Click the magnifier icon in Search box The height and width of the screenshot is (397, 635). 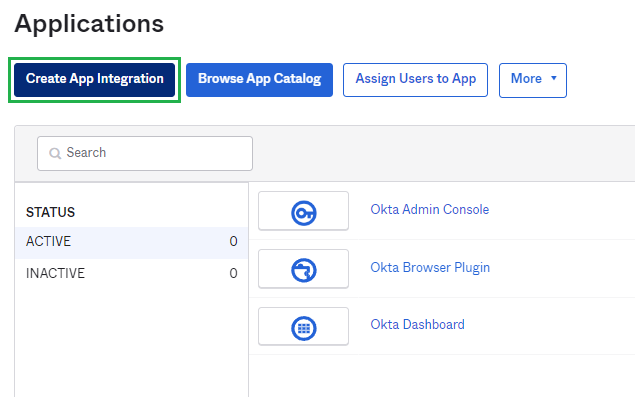tap(55, 153)
